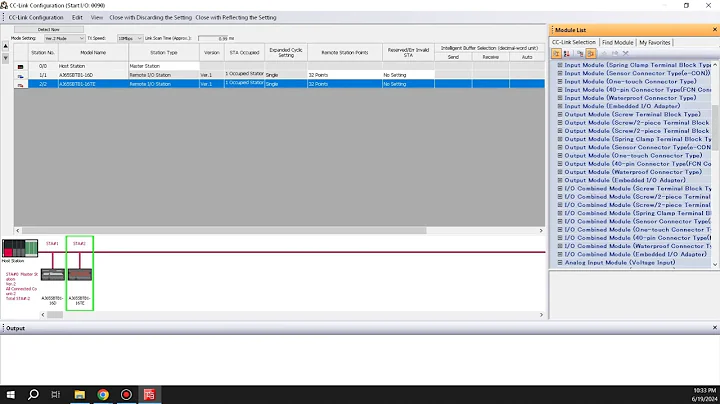Open the Edit menu

(x=77, y=17)
